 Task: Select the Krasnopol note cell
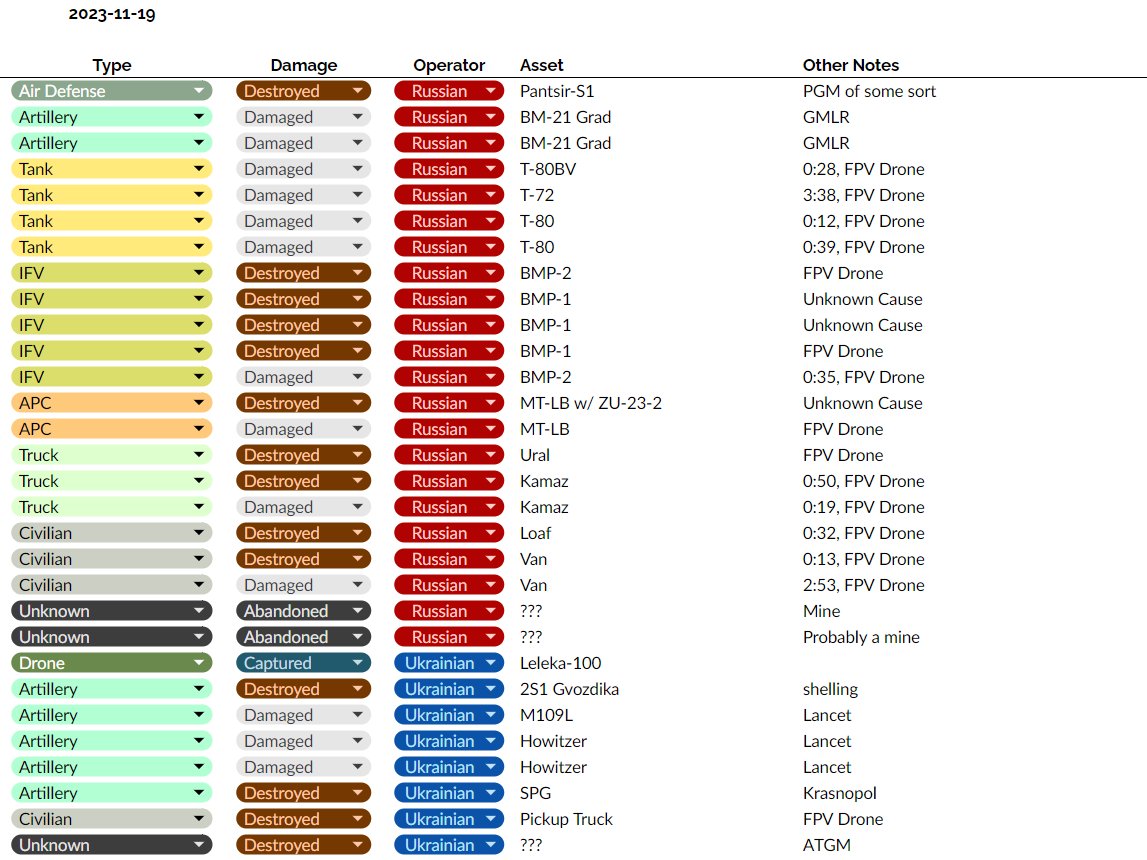[x=839, y=793]
